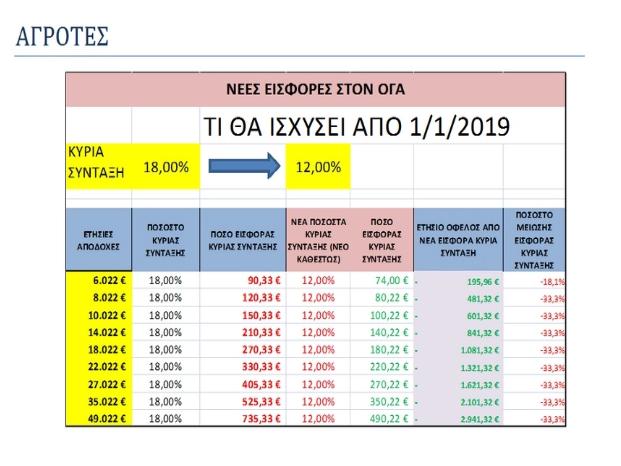Click the 6.022 € annual earnings cell
621x466 pixels.
coord(98,282)
